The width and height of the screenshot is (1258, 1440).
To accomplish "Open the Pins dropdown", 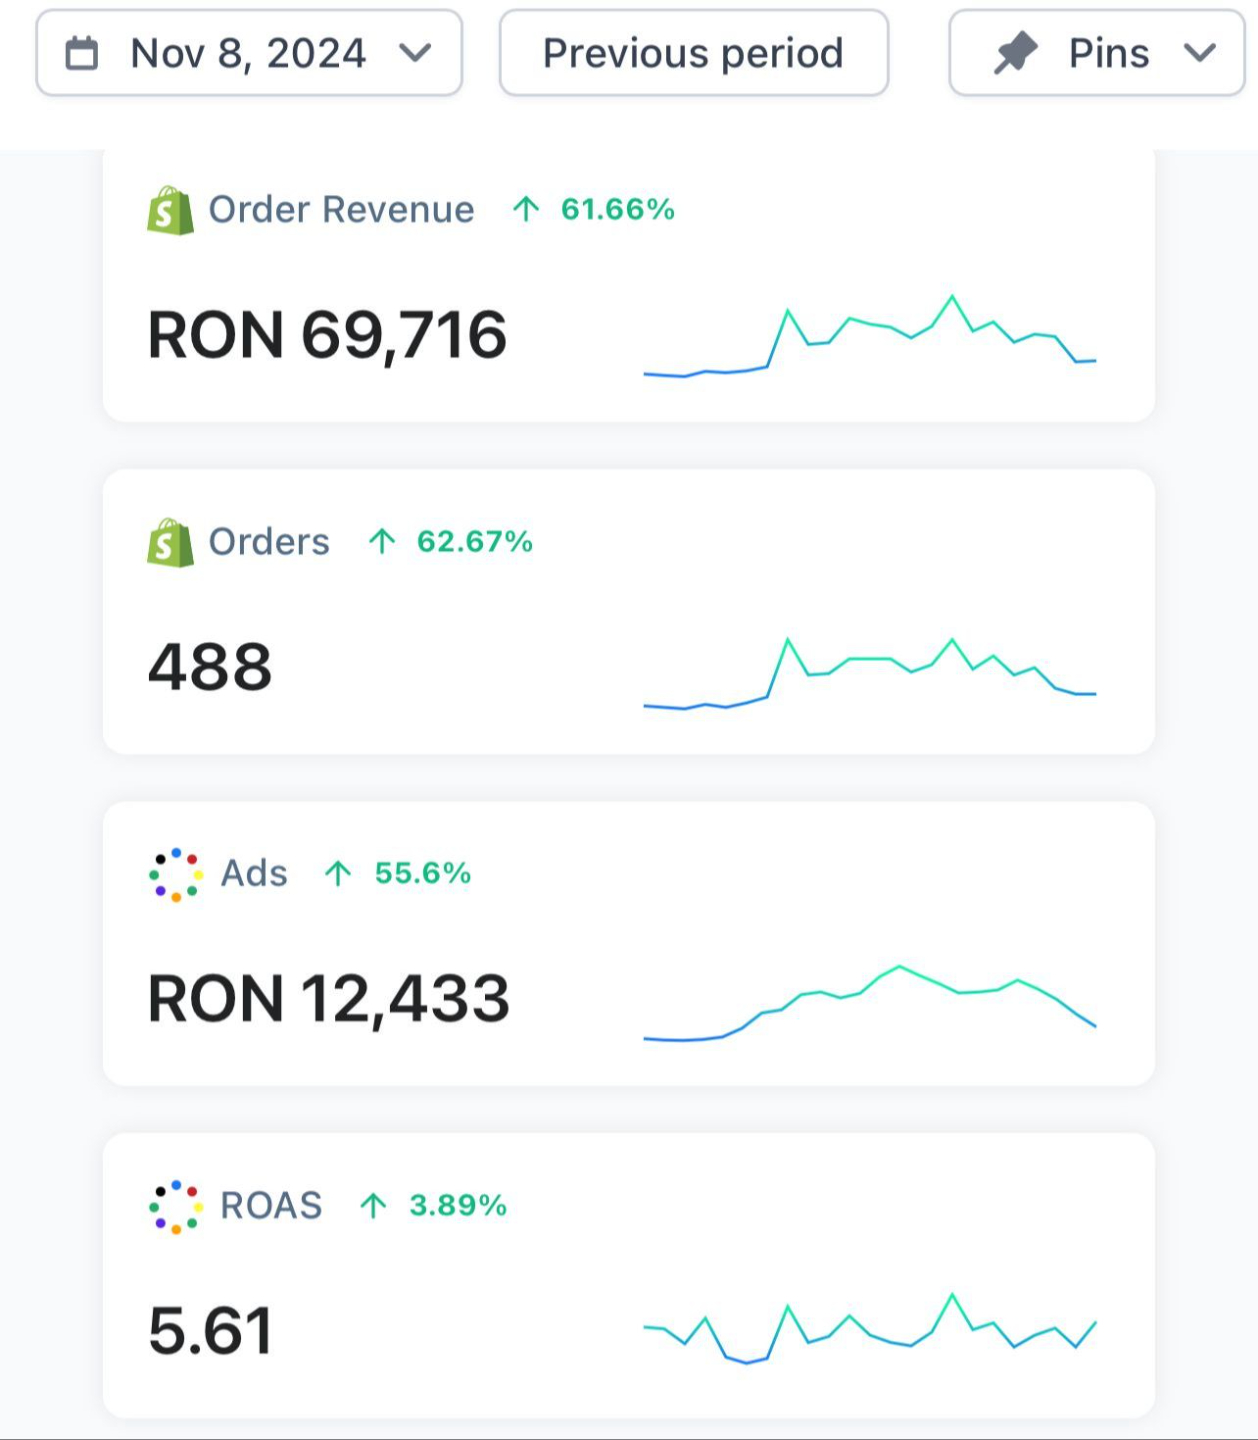I will tap(1097, 53).
